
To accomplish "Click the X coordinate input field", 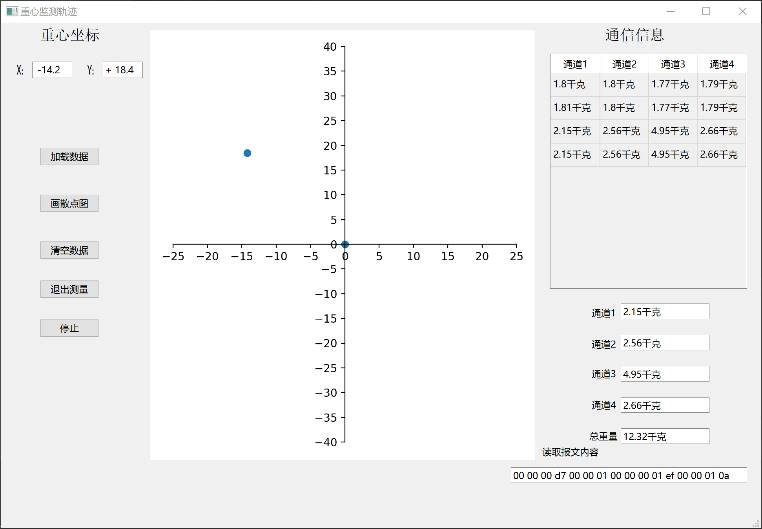I will click(52, 70).
